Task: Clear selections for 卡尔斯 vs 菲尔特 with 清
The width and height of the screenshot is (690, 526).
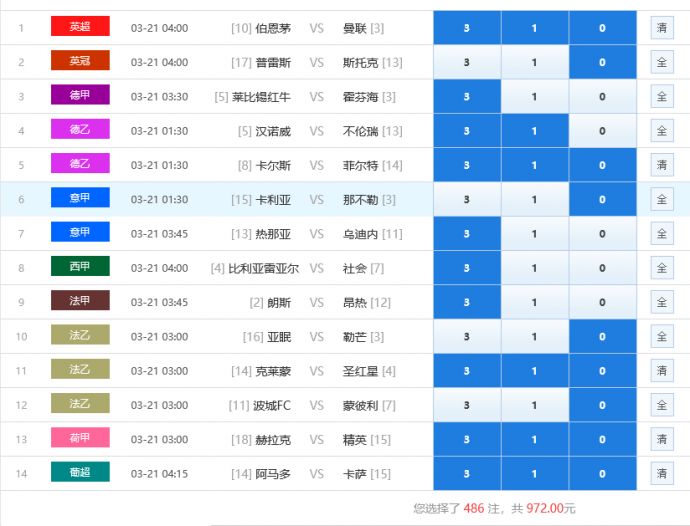Action: [x=661, y=165]
